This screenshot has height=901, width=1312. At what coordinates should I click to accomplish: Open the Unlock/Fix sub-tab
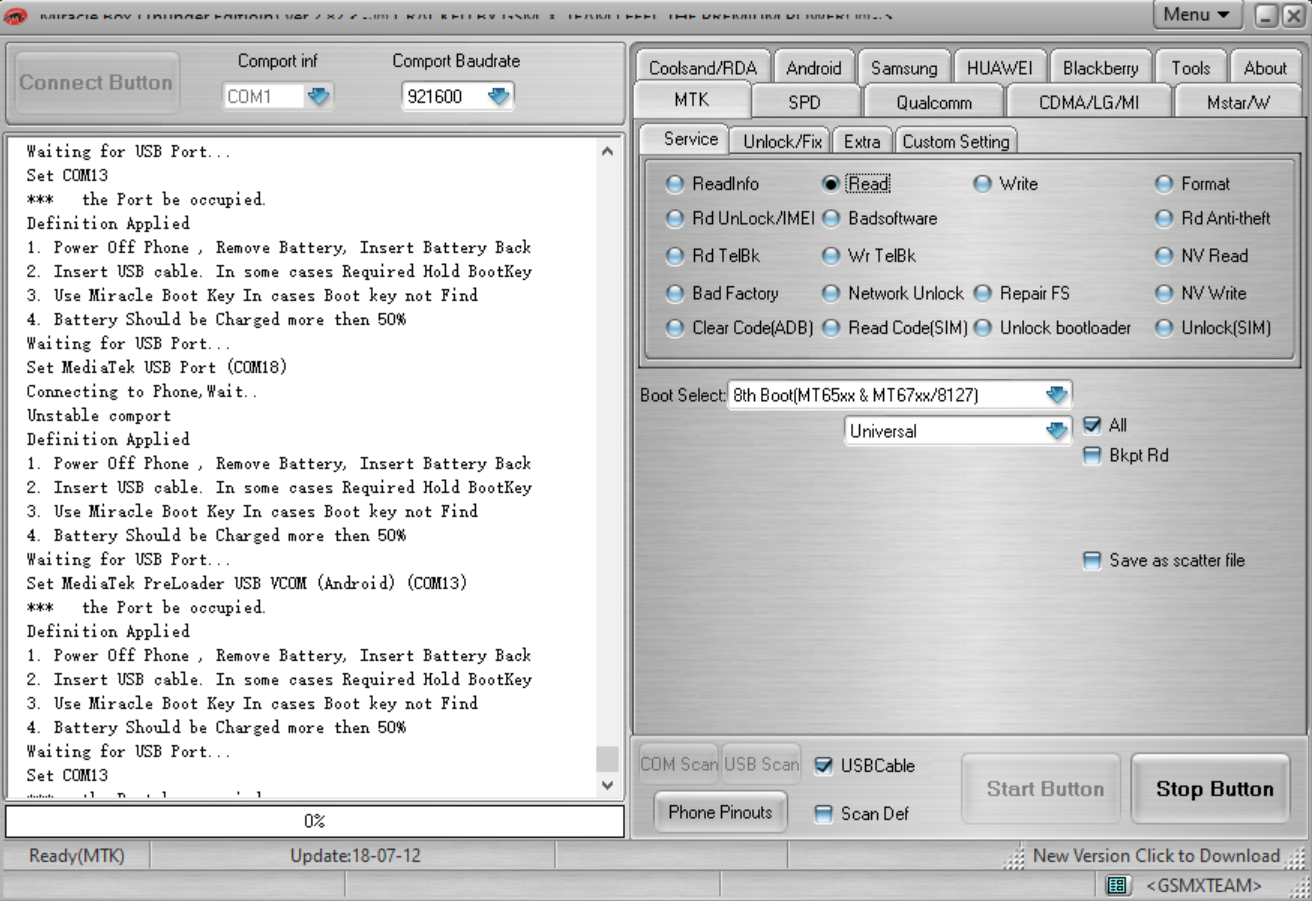coord(782,142)
